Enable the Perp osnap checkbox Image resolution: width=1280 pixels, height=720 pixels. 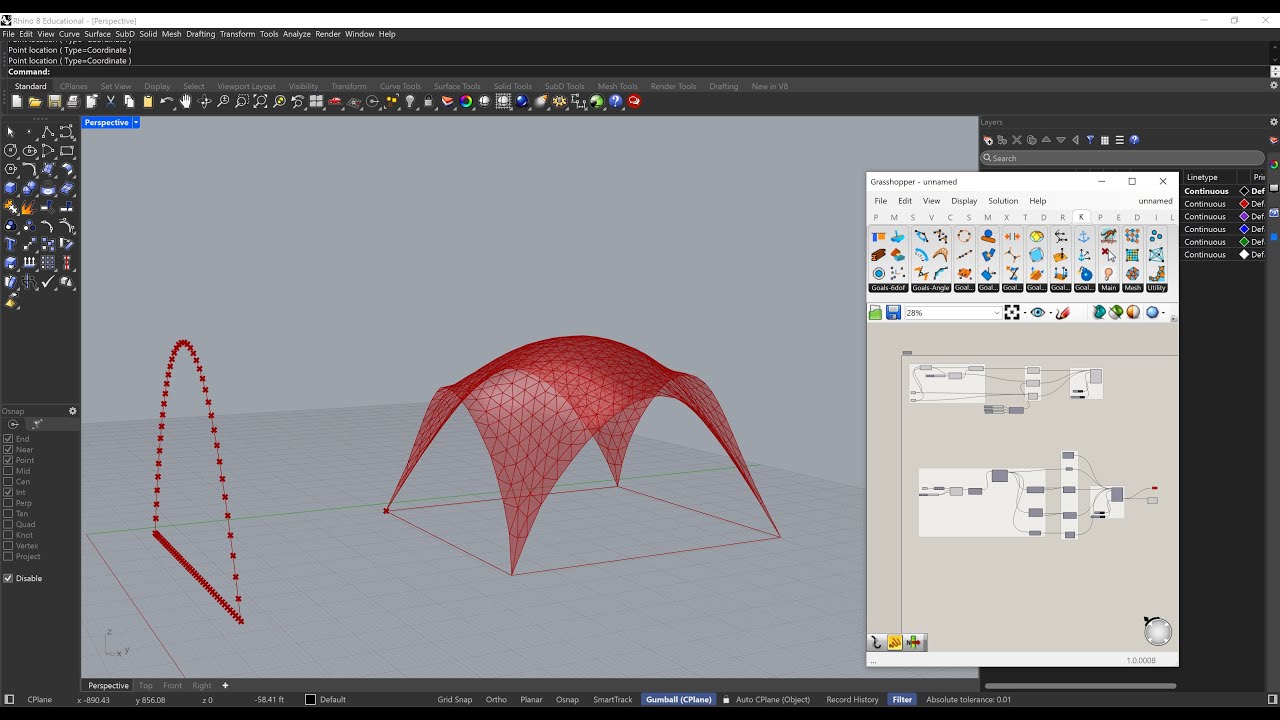9,503
